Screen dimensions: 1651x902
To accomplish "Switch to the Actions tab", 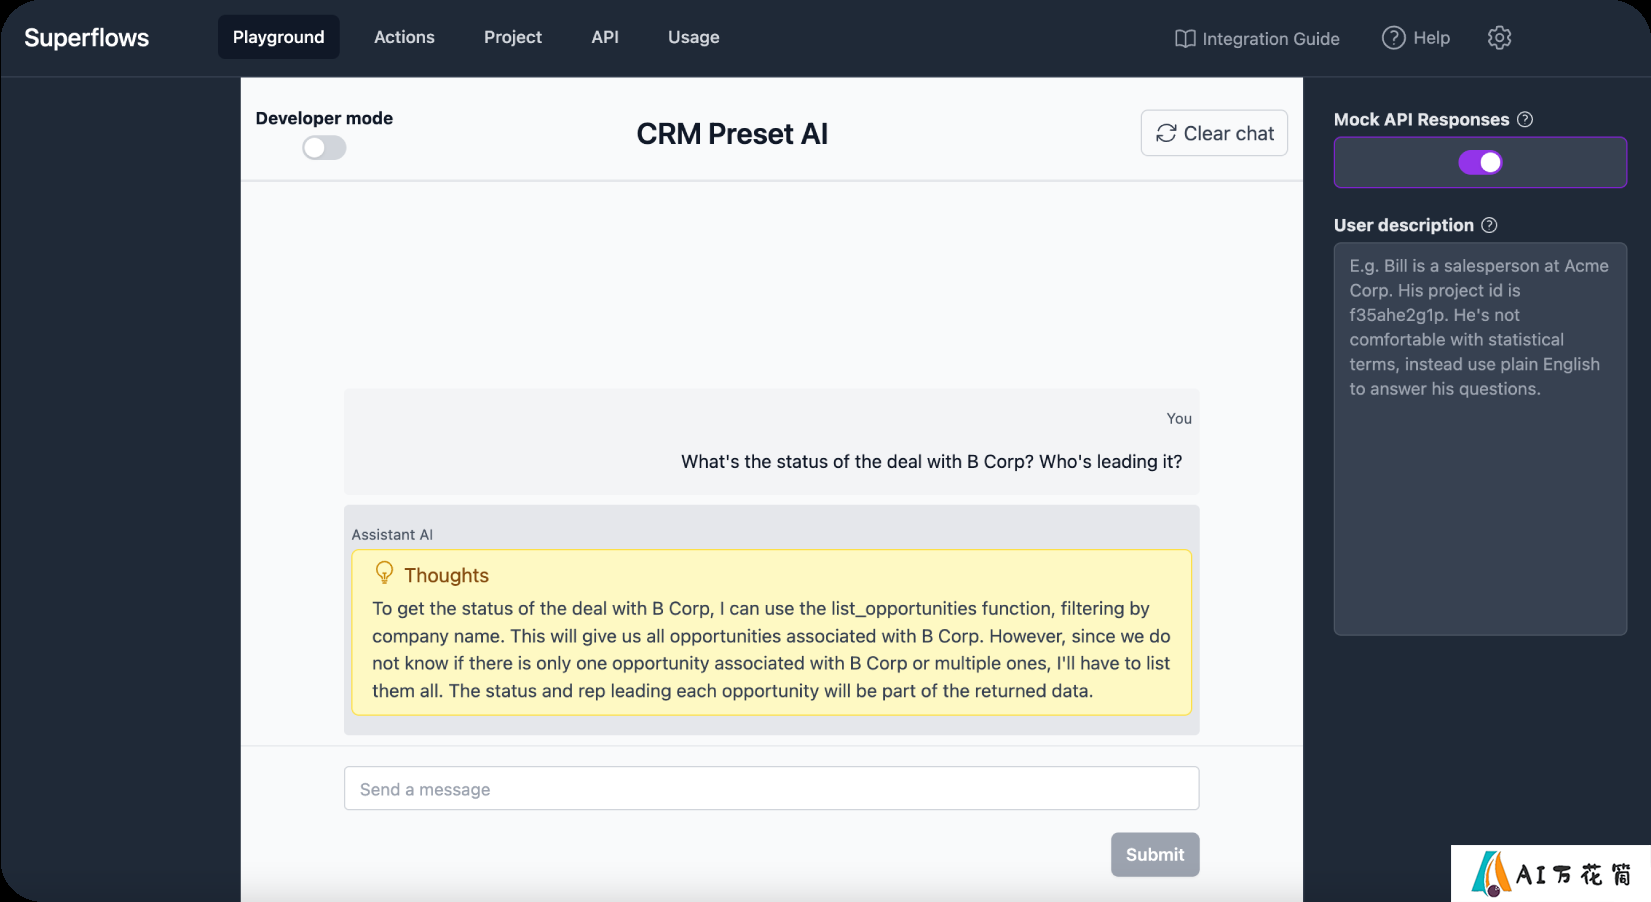I will (x=404, y=37).
